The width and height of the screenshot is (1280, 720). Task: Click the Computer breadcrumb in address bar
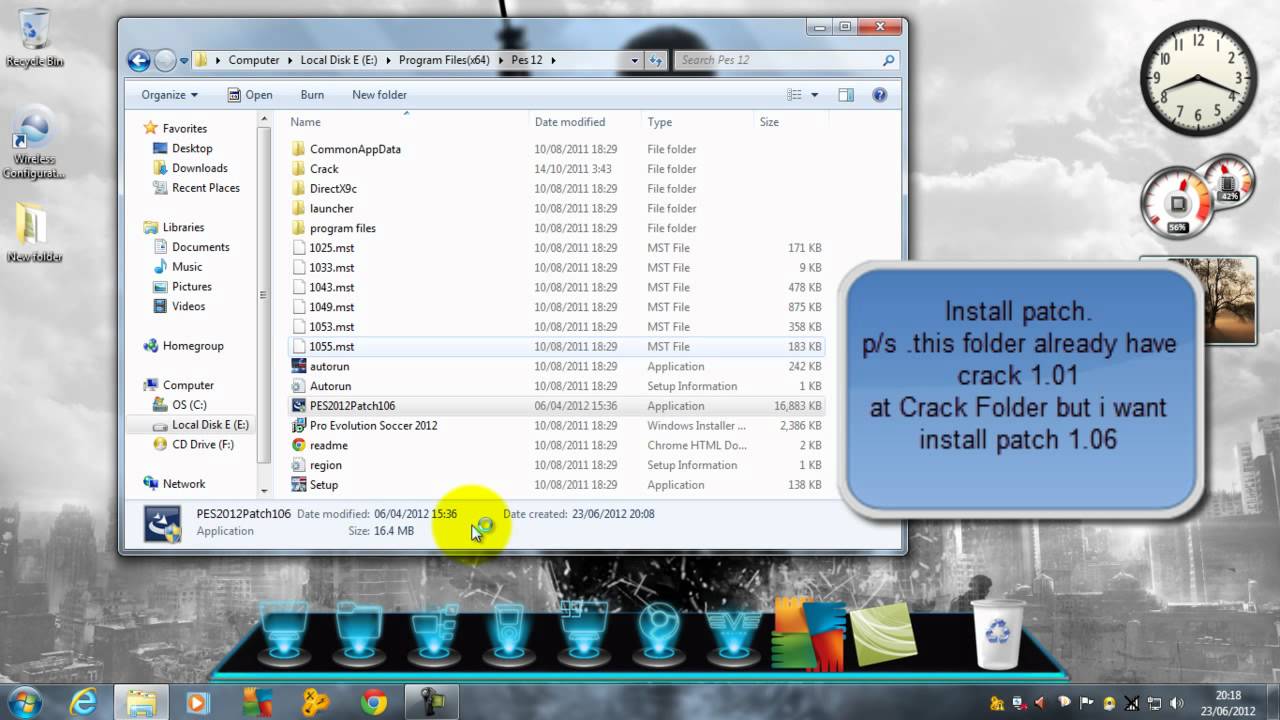click(254, 60)
